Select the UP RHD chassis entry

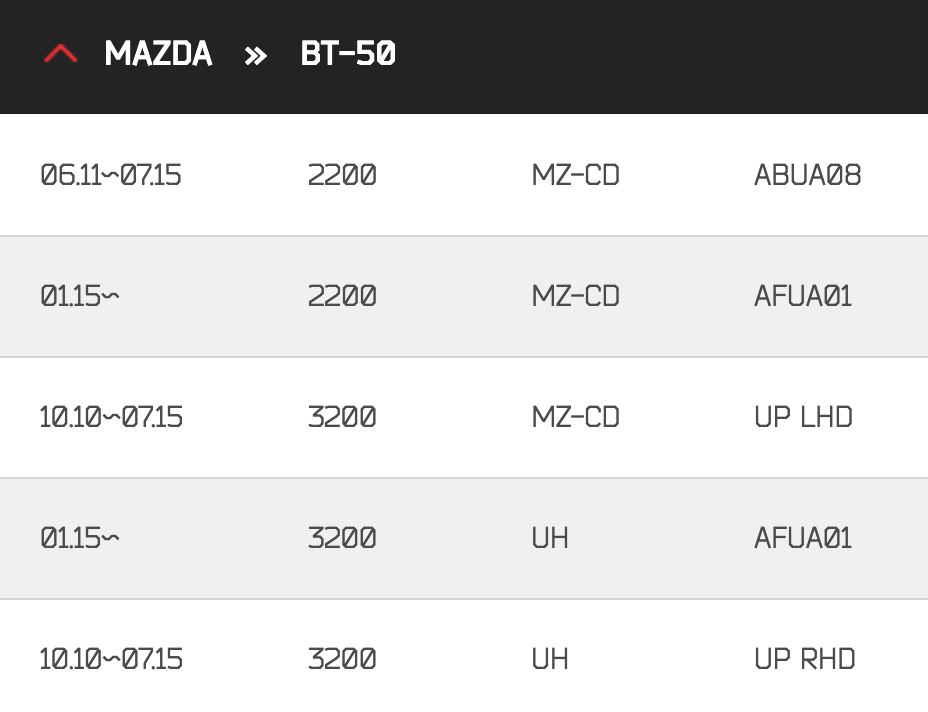point(804,659)
